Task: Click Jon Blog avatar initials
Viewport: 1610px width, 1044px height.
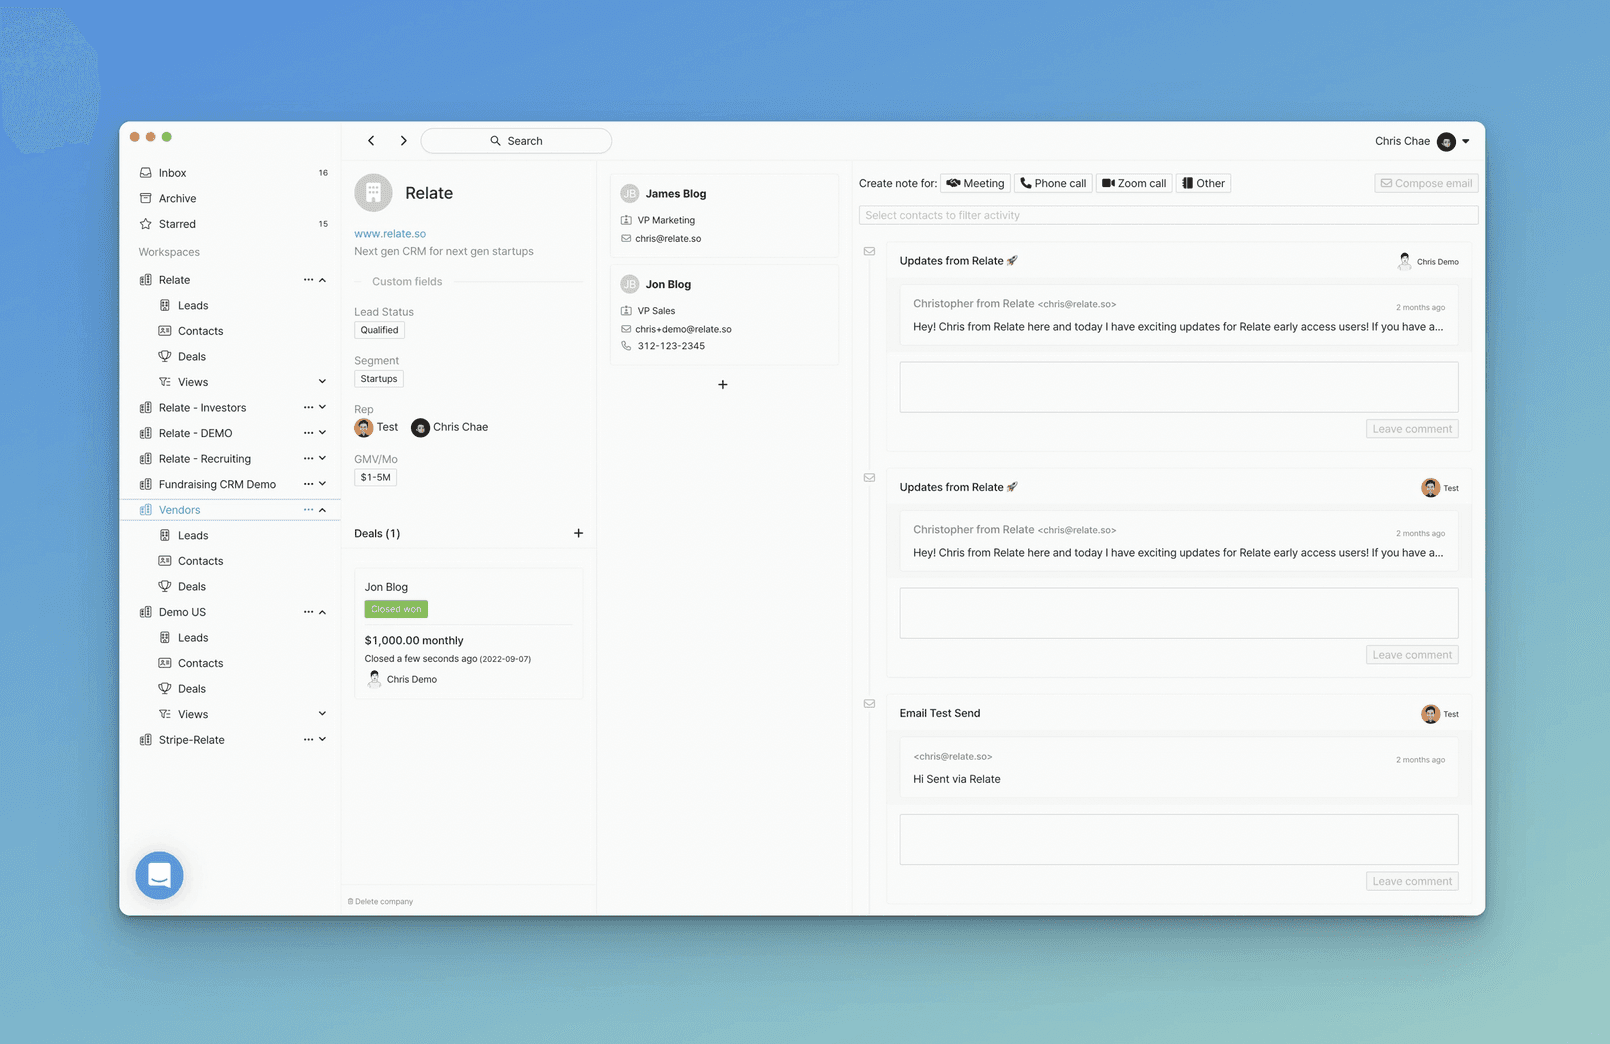Action: coord(630,284)
